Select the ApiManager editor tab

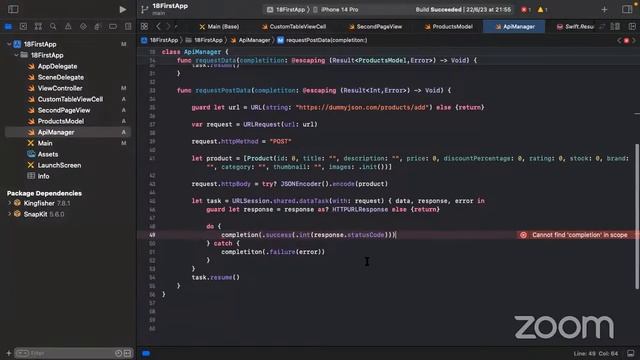pos(514,27)
